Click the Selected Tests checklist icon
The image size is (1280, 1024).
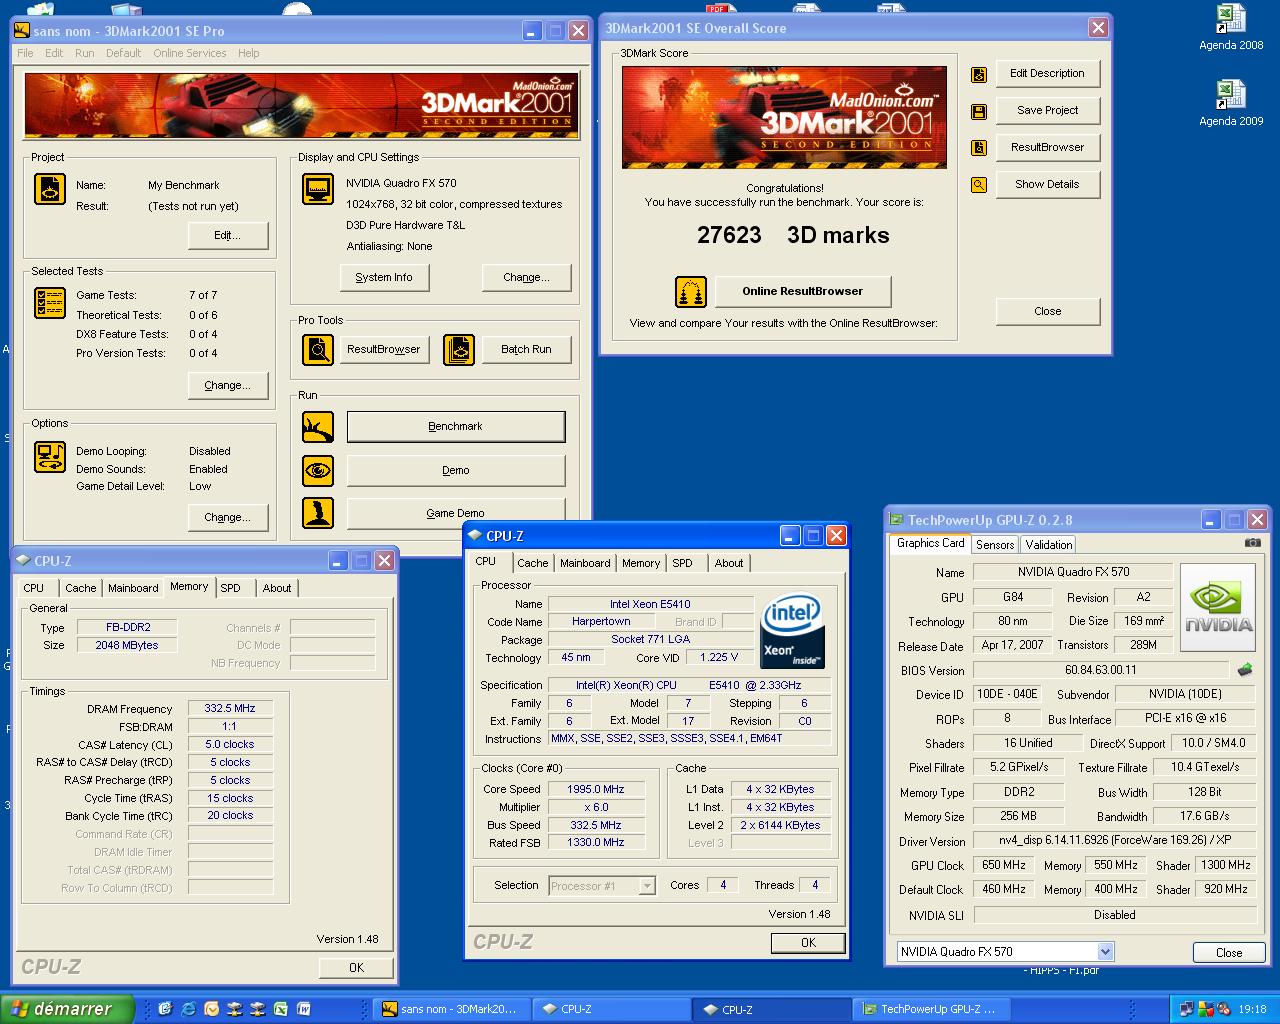coord(50,303)
